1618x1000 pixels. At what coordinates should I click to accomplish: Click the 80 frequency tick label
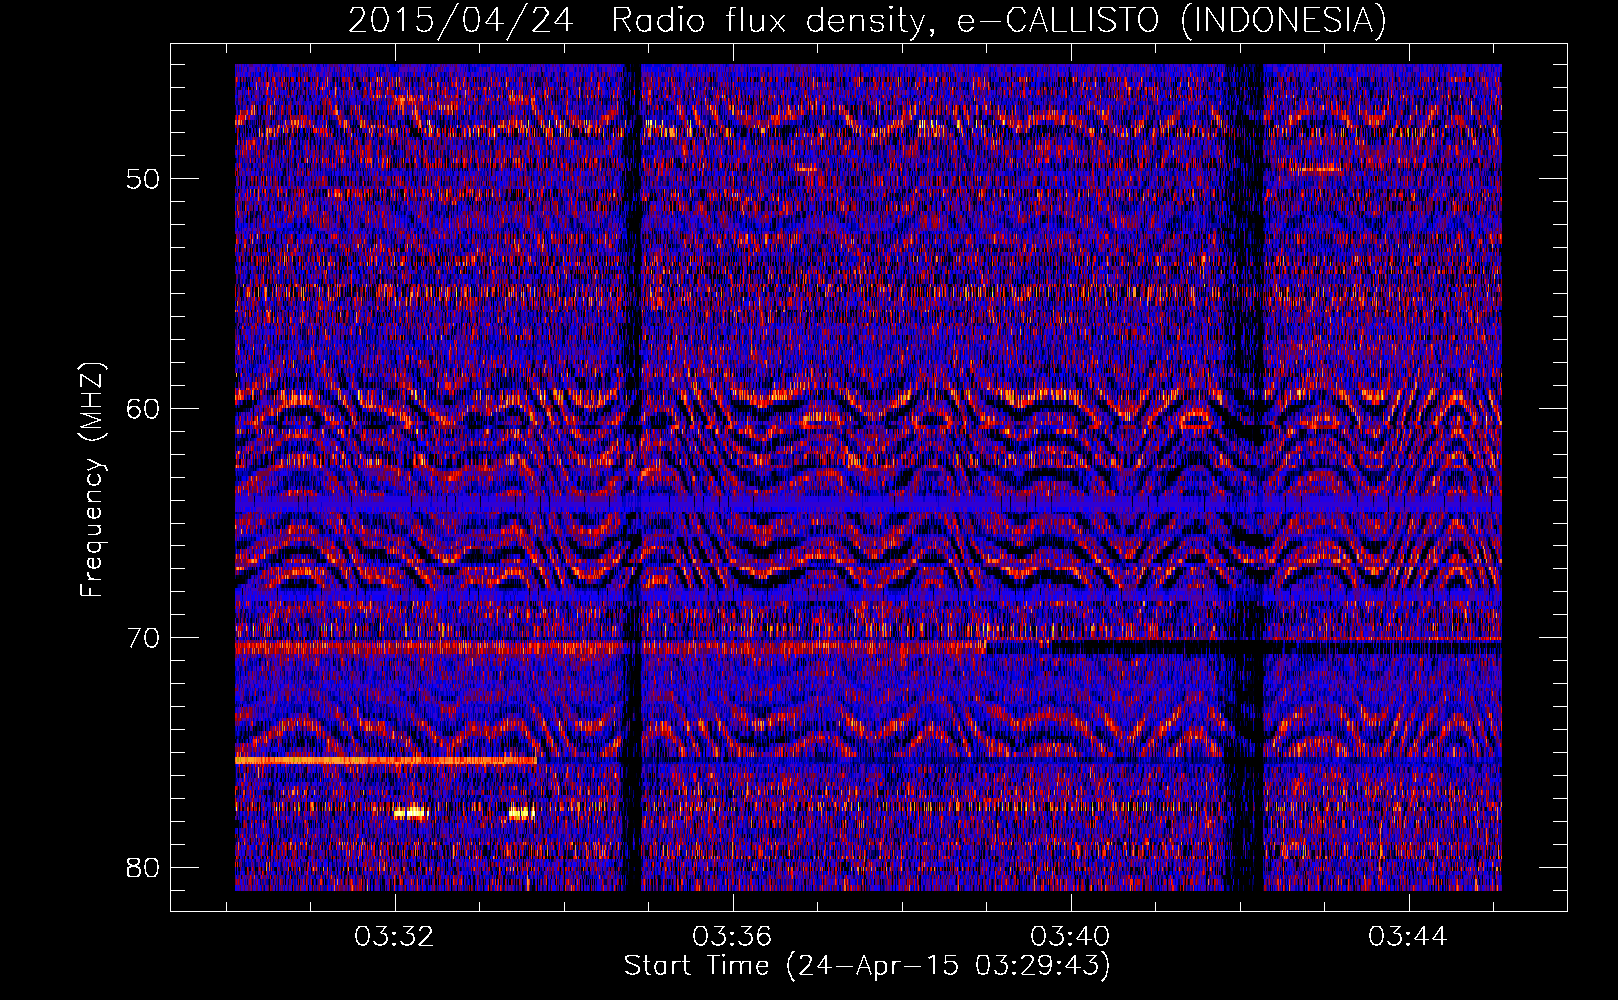tap(143, 867)
